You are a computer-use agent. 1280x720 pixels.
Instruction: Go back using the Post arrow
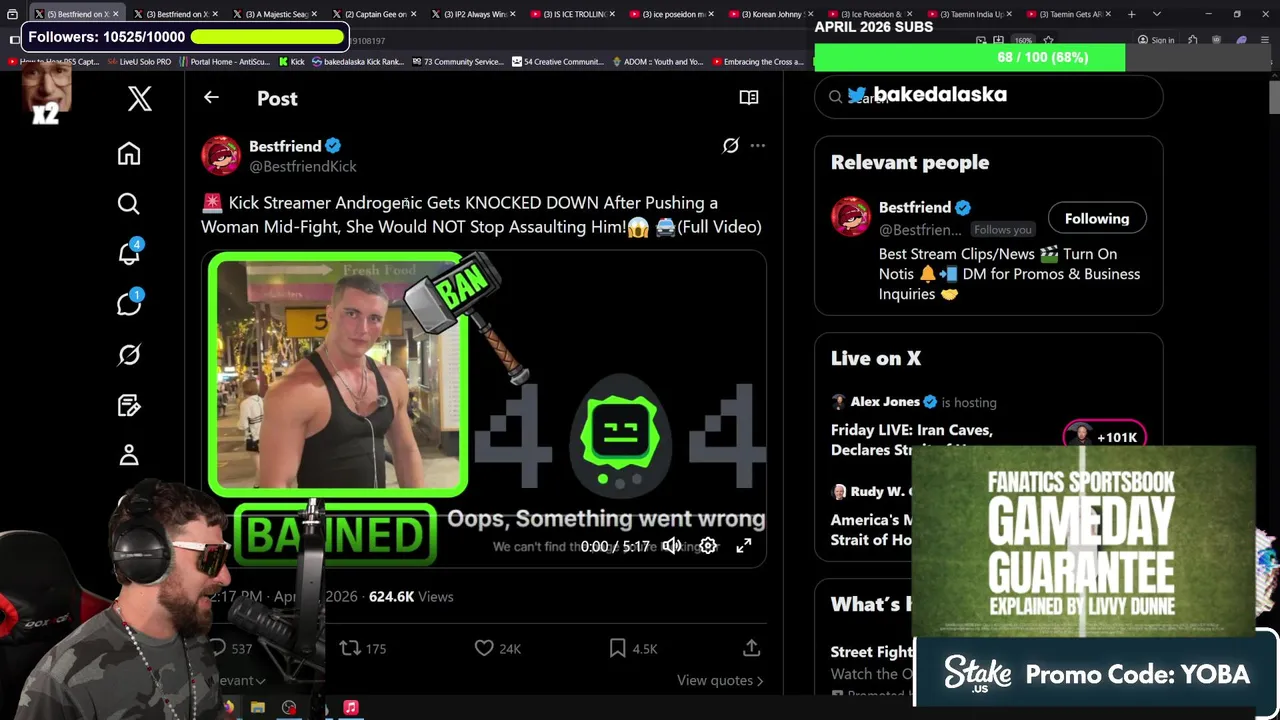tap(211, 97)
